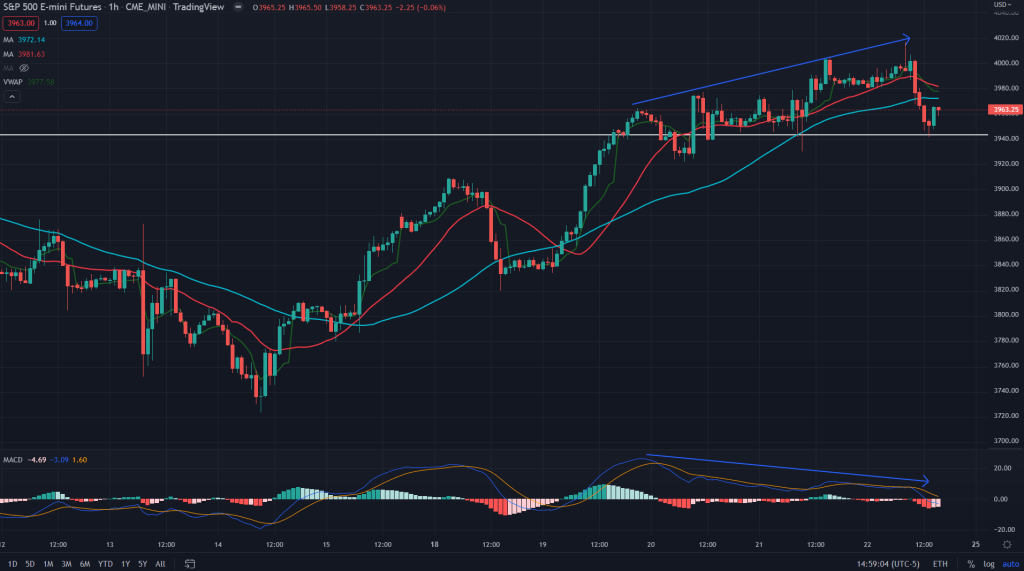The height and width of the screenshot is (571, 1024).
Task: Open the ETH session selector
Action: (940, 564)
